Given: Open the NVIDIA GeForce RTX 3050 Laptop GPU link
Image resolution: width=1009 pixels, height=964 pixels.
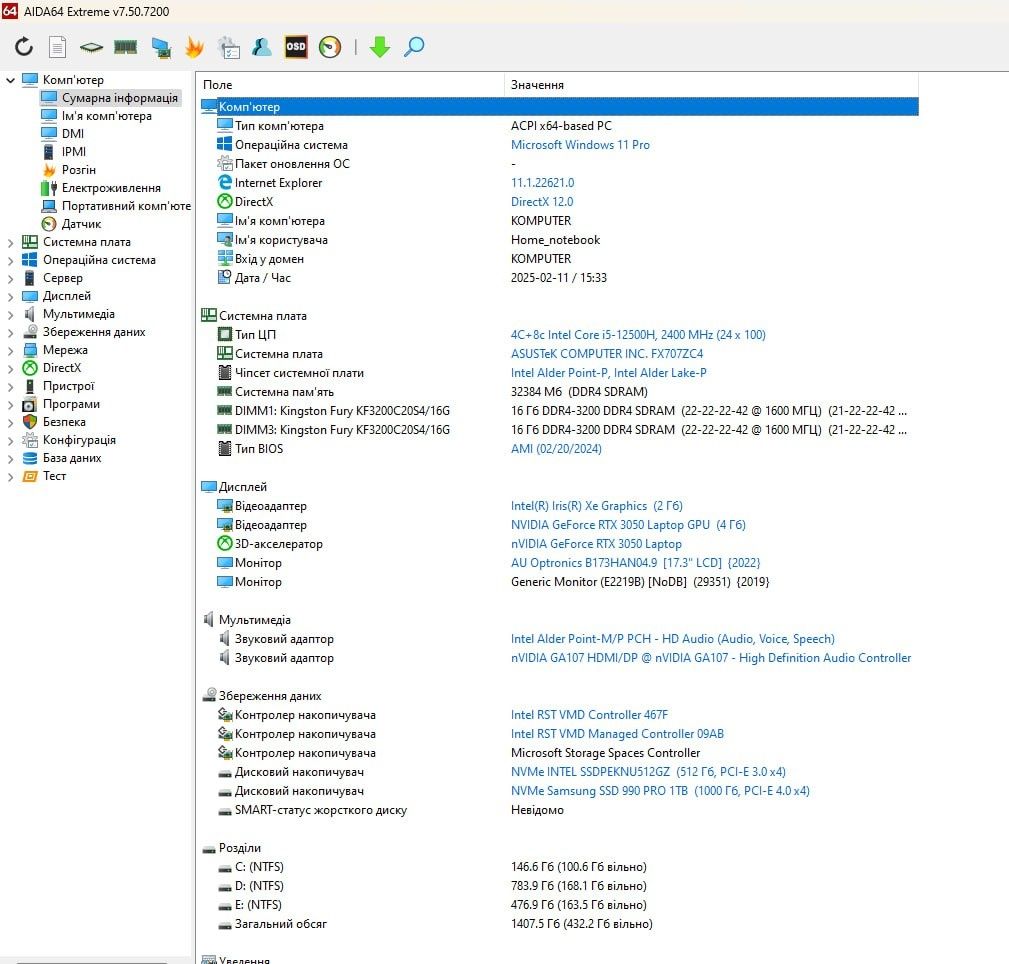Looking at the screenshot, I should tap(628, 525).
